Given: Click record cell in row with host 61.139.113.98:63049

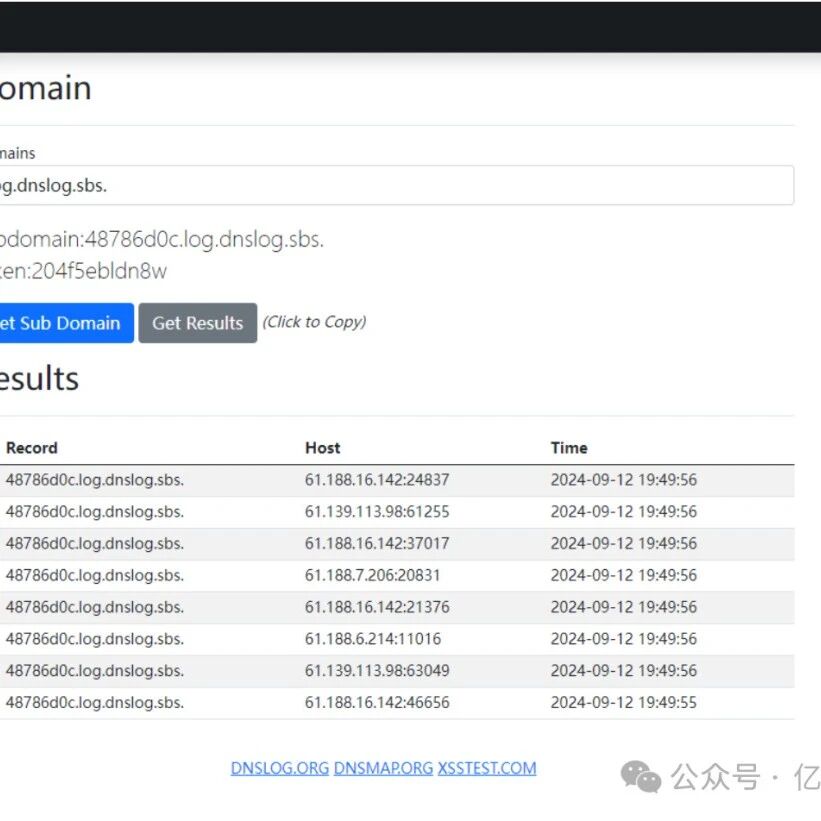Looking at the screenshot, I should pyautogui.click(x=95, y=671).
